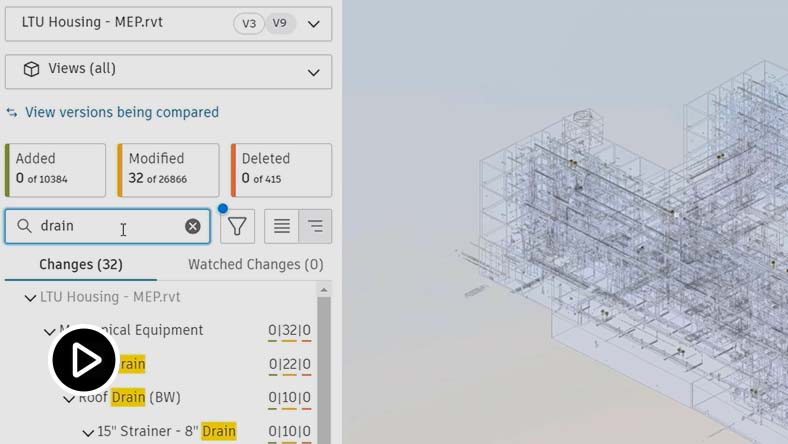Open View versions being compared link

click(122, 112)
